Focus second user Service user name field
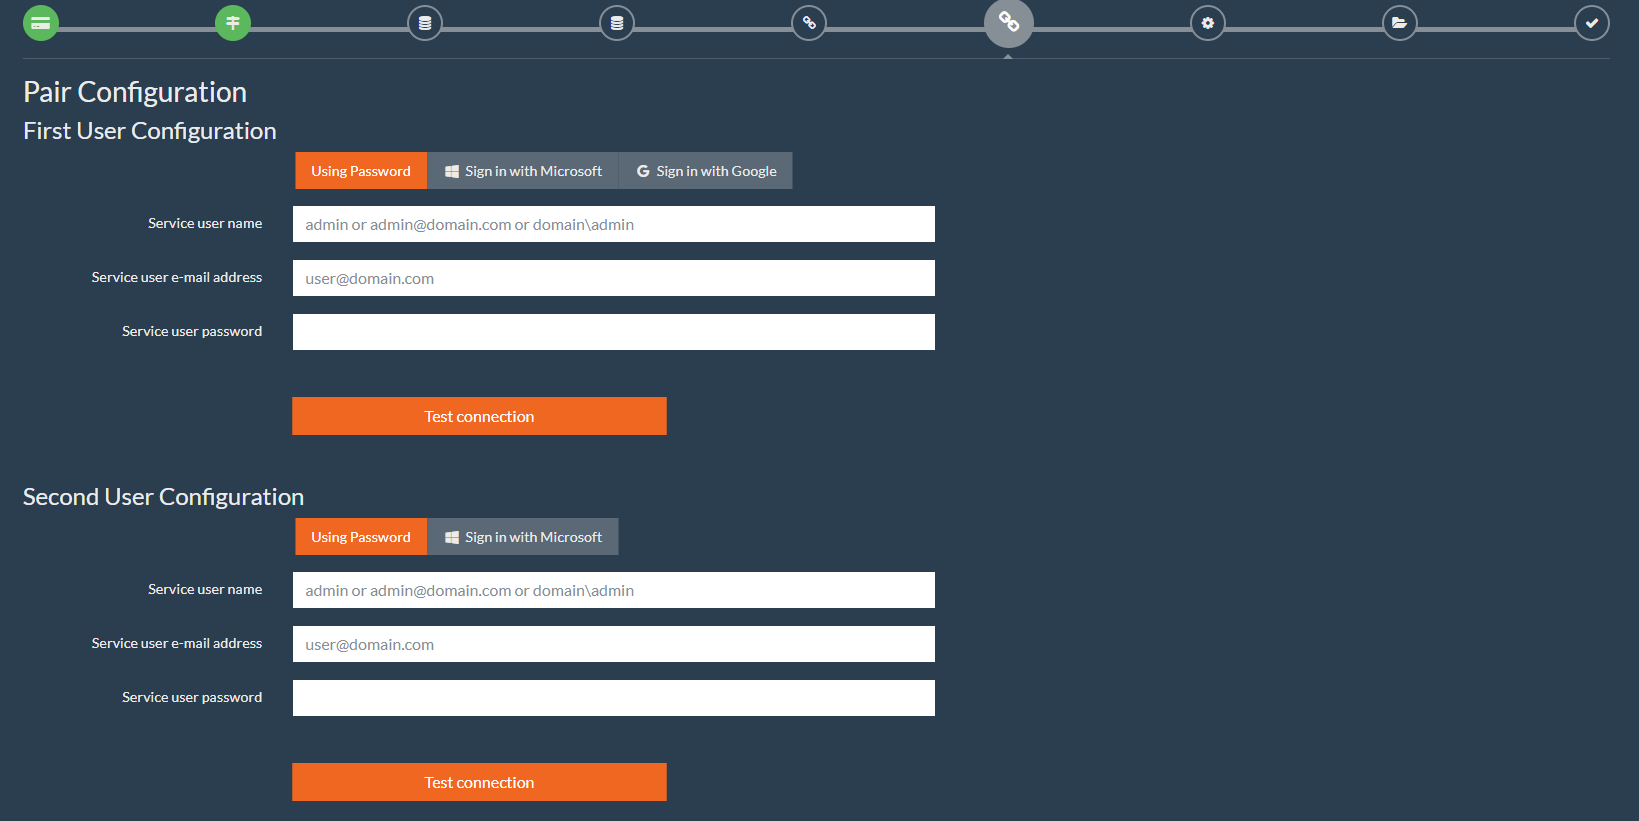The image size is (1639, 821). [x=614, y=590]
